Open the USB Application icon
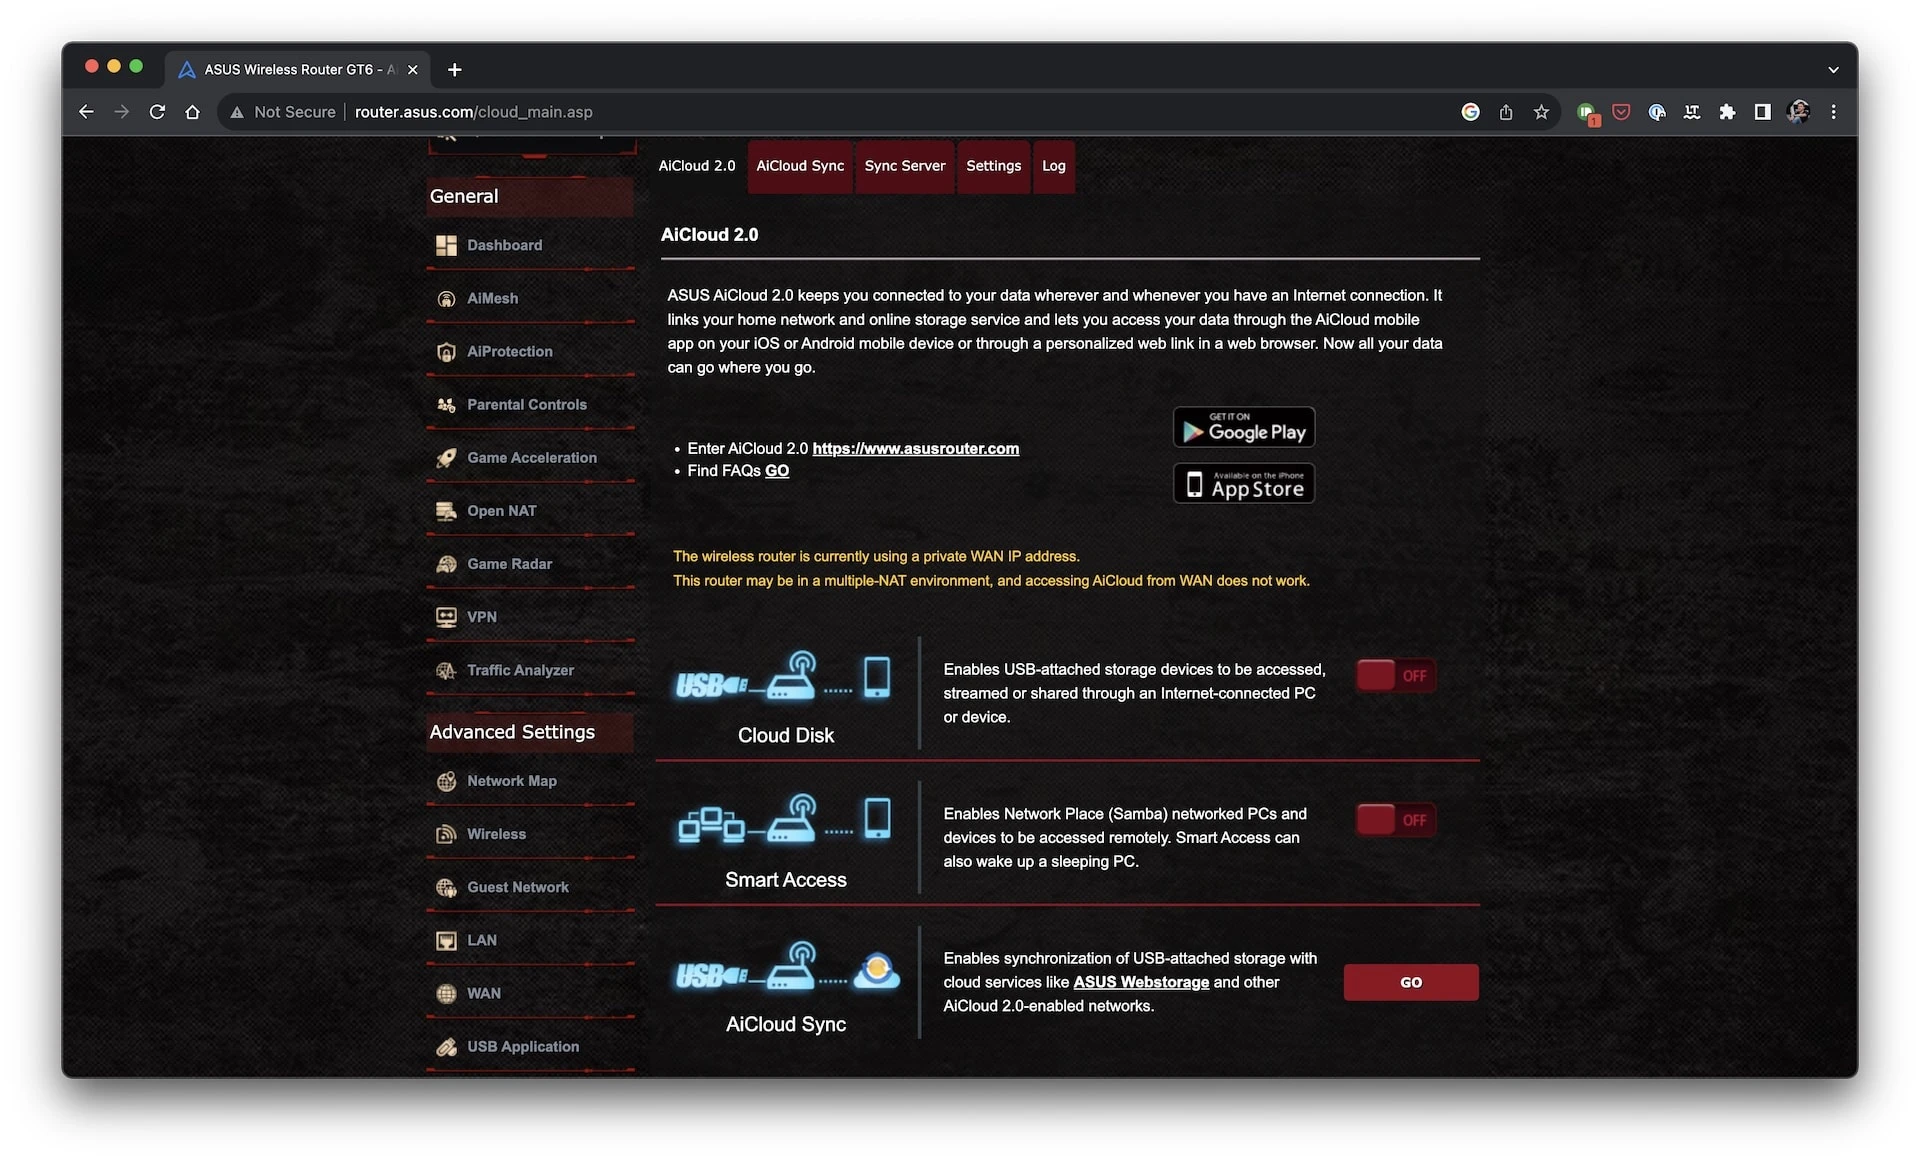This screenshot has width=1920, height=1160. click(446, 1046)
